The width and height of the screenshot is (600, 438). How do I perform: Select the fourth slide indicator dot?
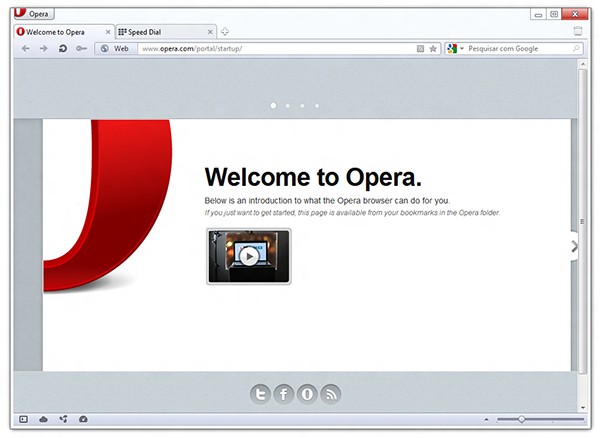point(317,106)
